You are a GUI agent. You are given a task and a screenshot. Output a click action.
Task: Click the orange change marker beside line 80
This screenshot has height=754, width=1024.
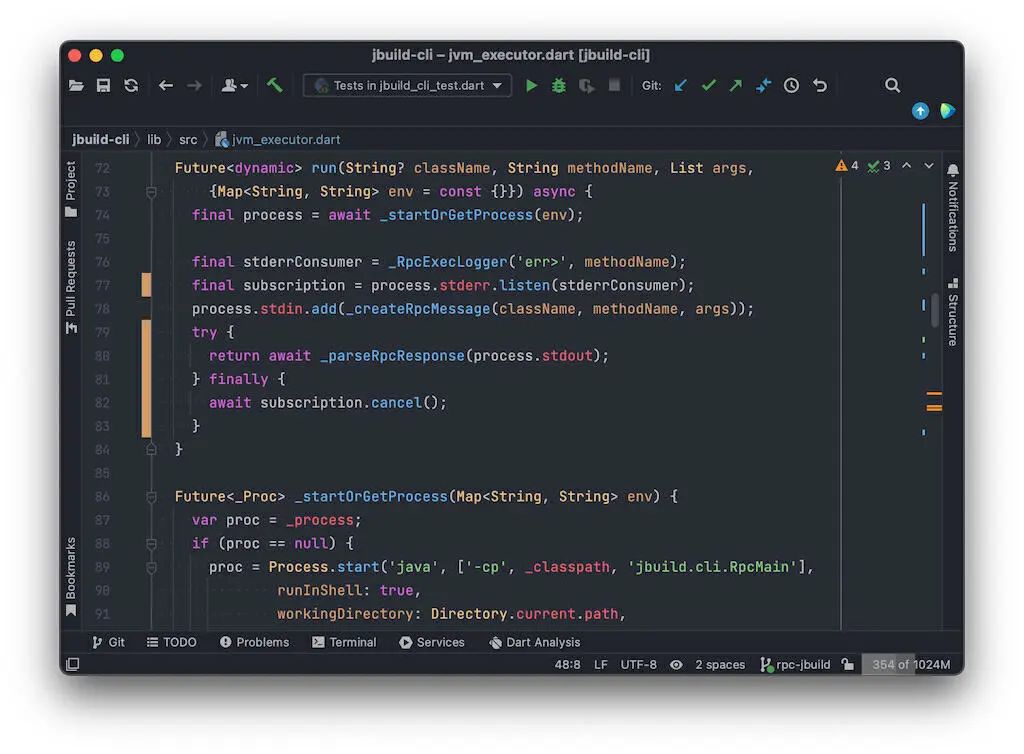pos(146,379)
